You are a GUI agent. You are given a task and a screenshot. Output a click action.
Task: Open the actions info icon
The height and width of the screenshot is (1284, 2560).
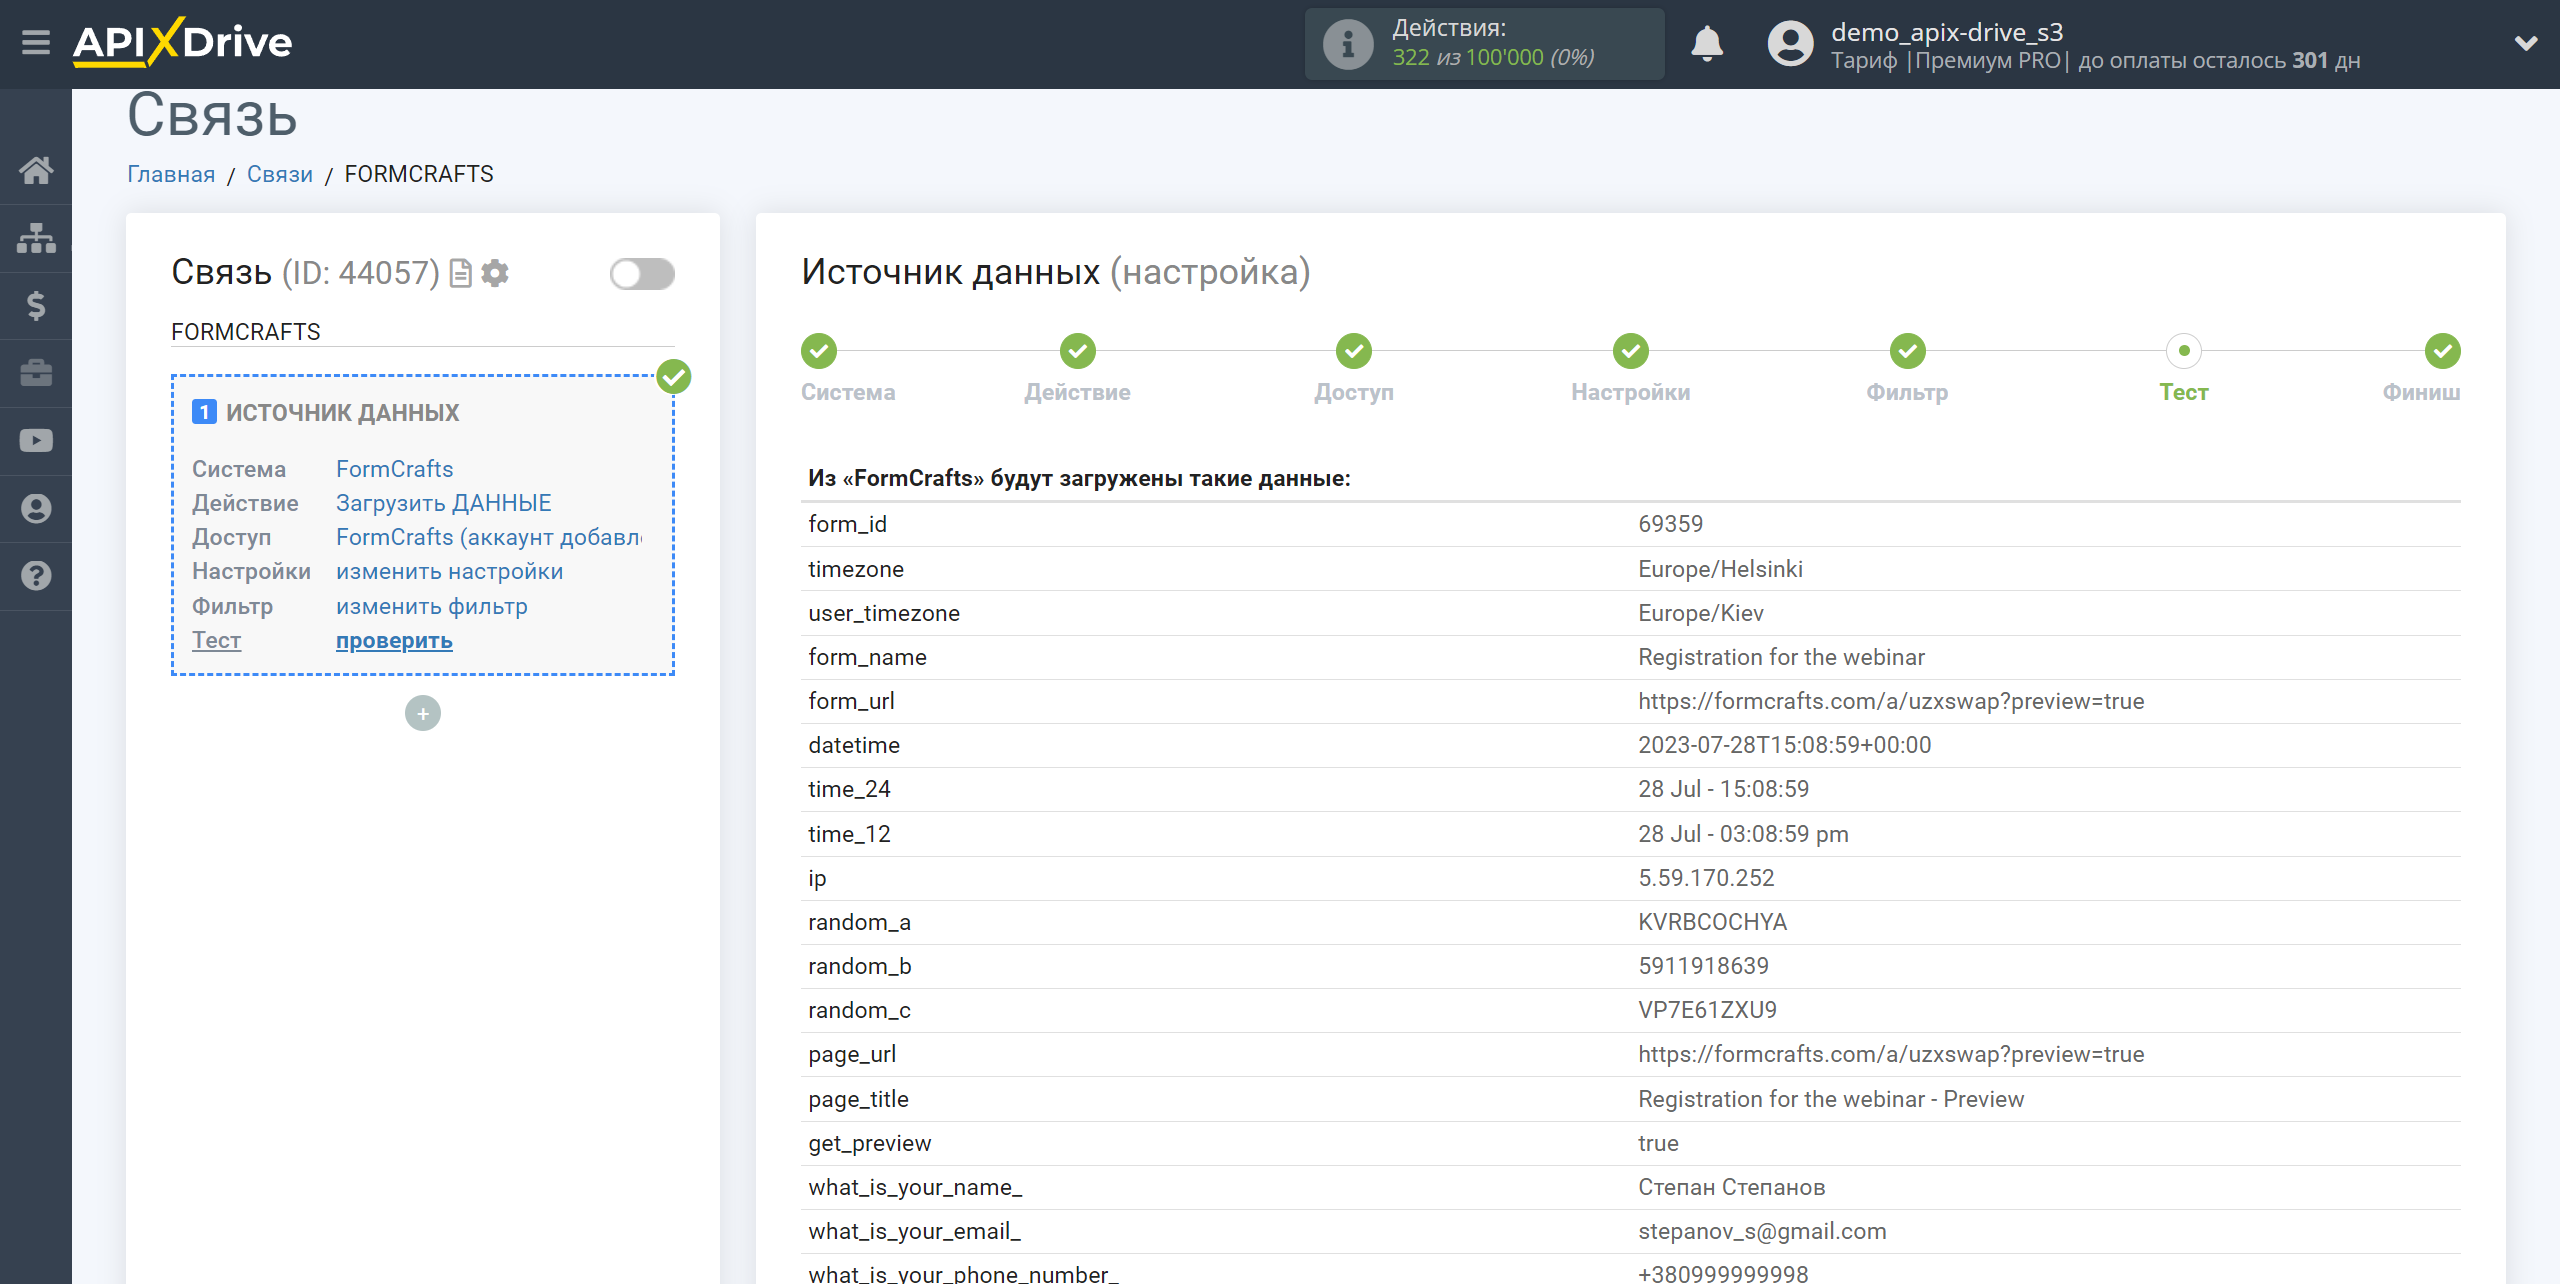[1347, 44]
